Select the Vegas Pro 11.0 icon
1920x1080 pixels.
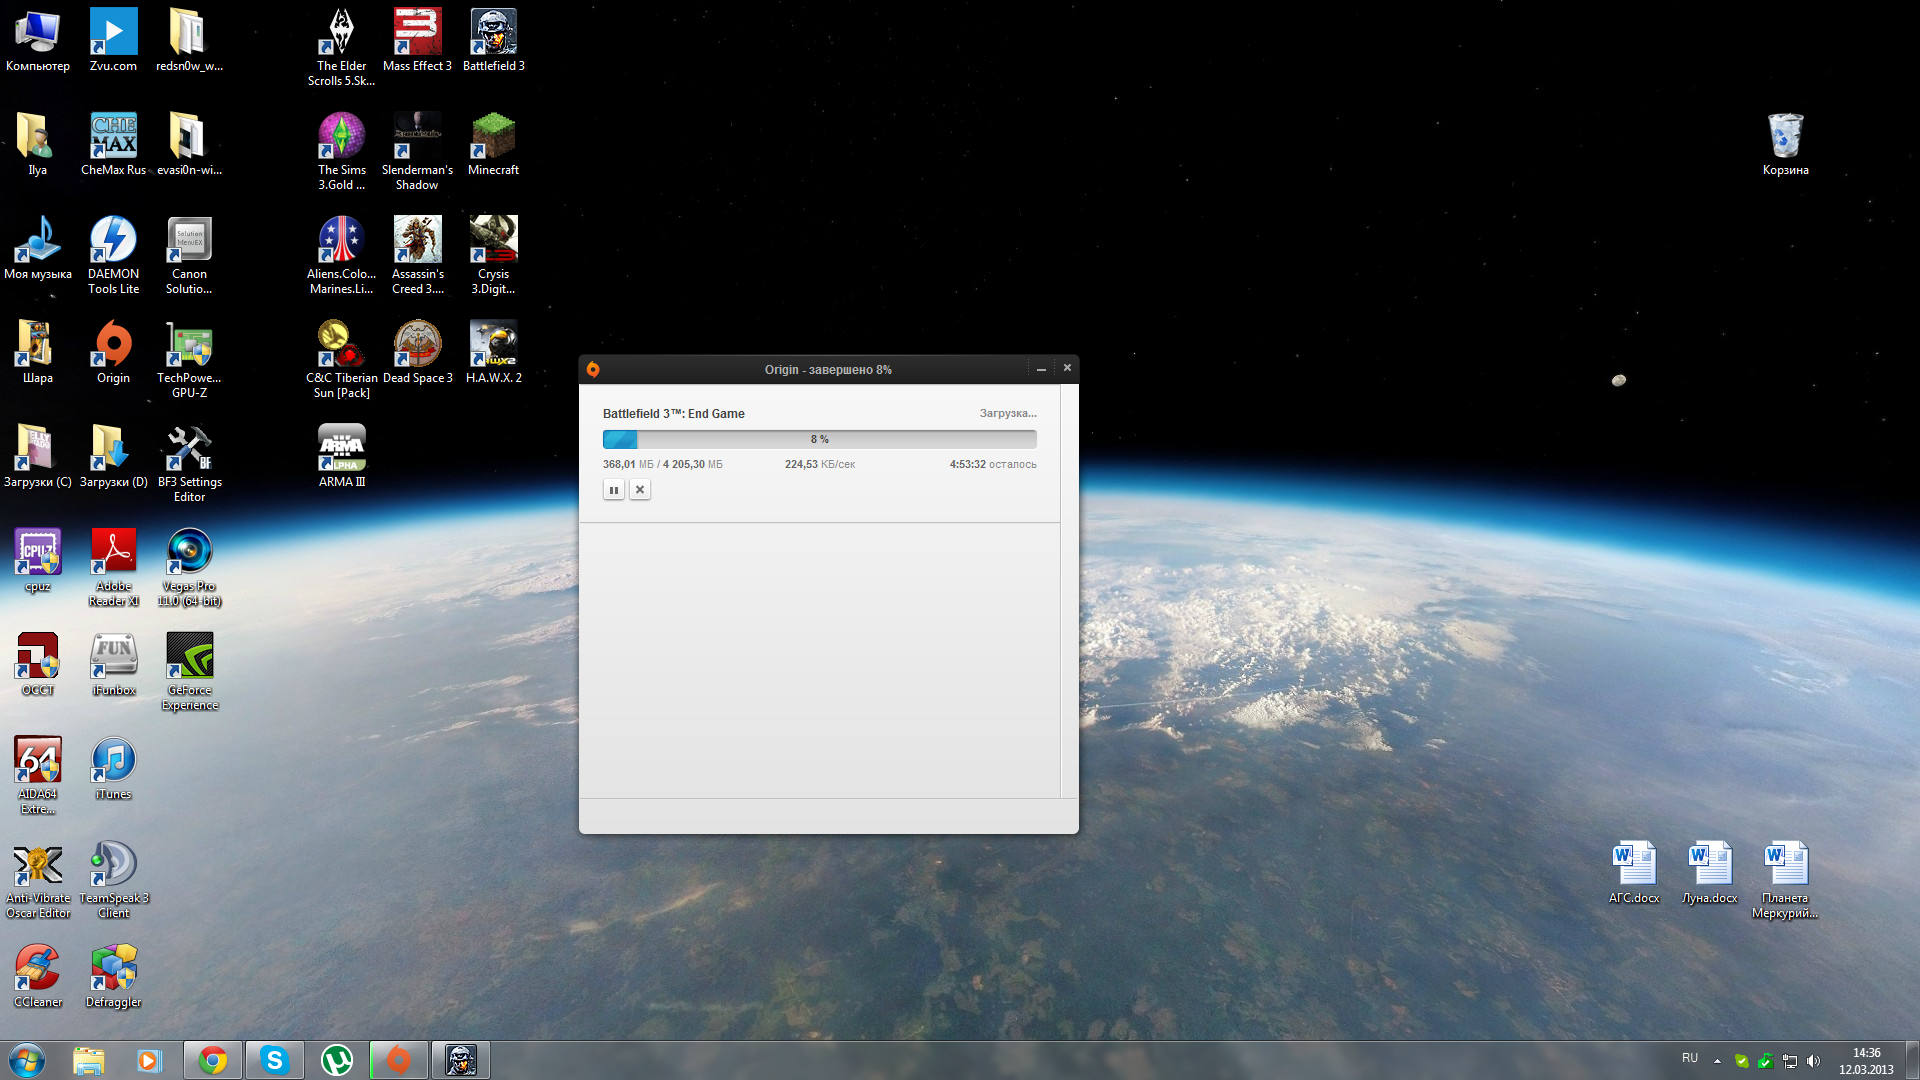coord(189,569)
